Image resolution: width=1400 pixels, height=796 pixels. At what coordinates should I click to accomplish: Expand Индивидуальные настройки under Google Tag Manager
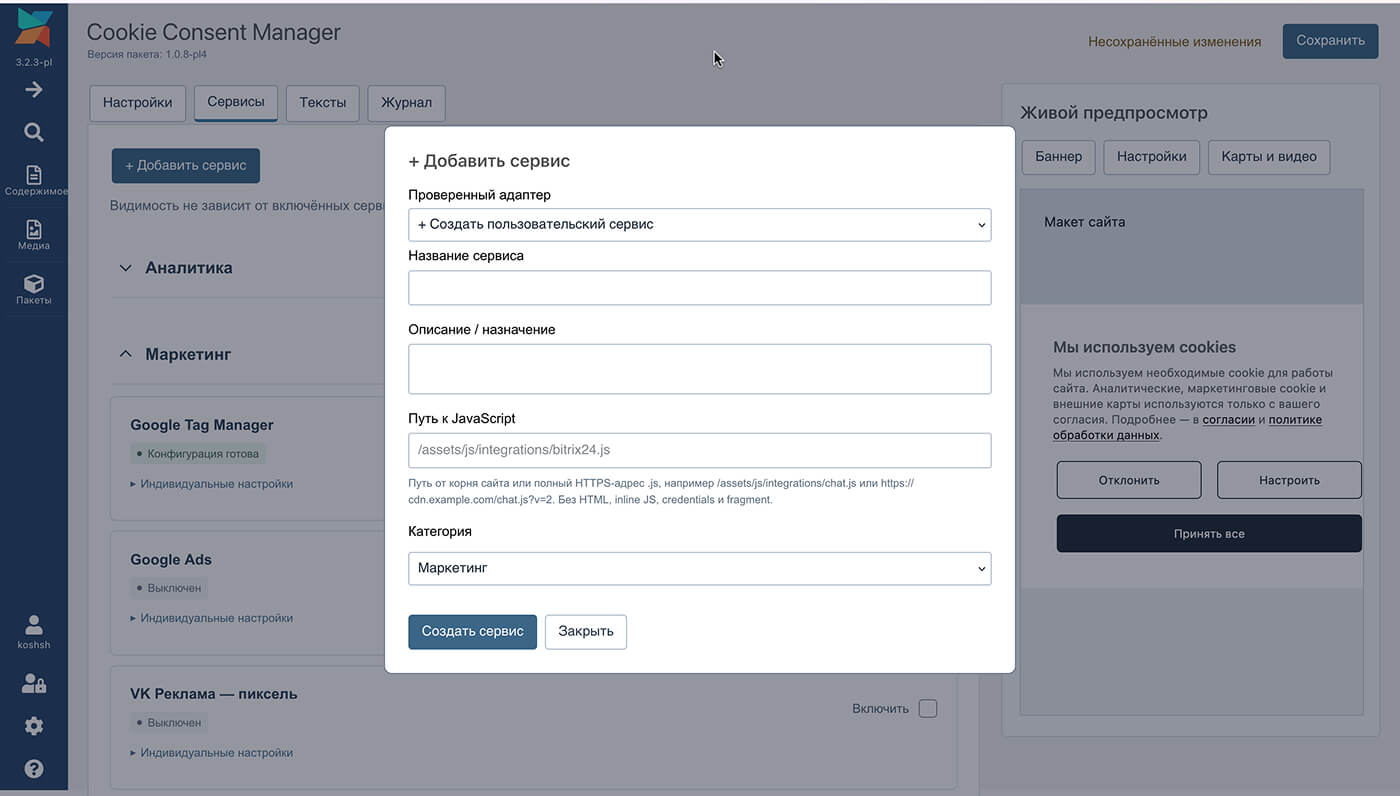tap(212, 484)
